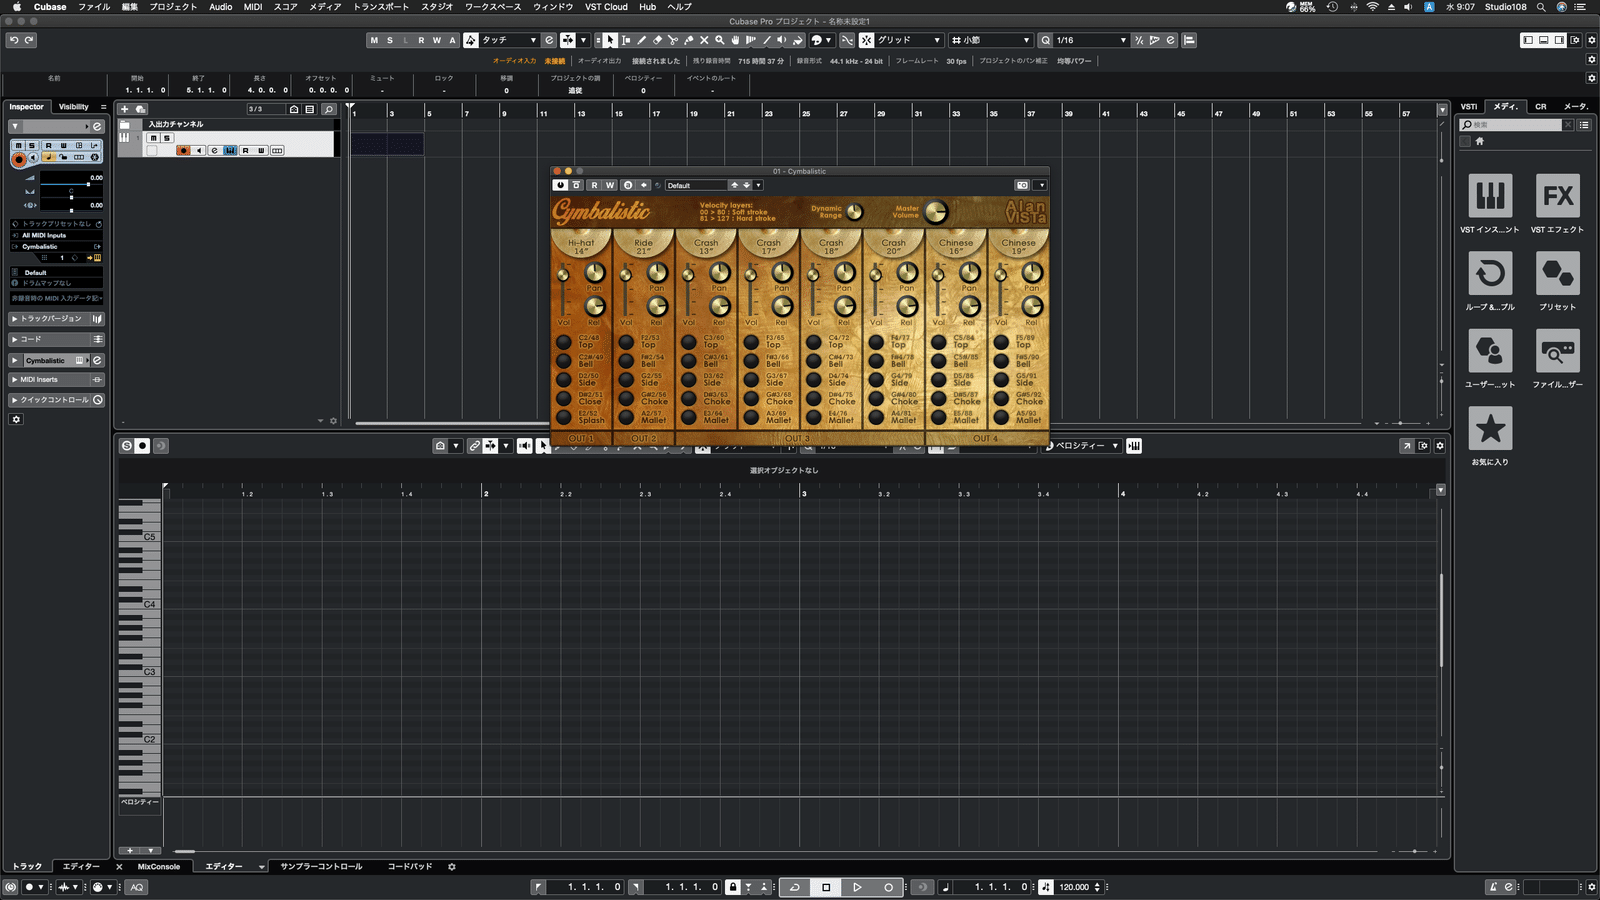Open the Audio menu in menu bar
Viewport: 1600px width, 900px height.
pos(221,7)
